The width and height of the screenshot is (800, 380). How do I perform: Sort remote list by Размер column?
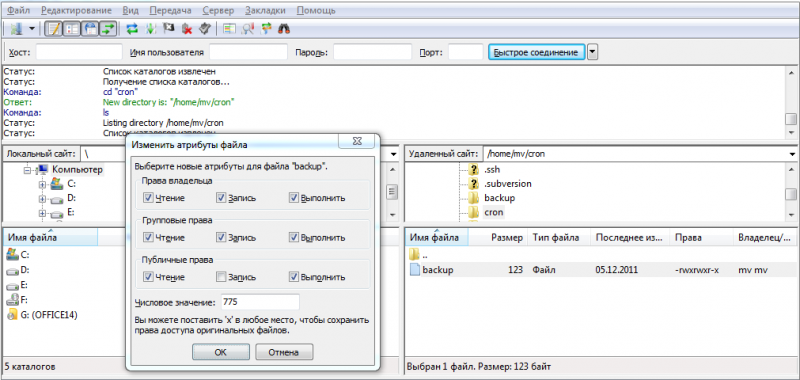pyautogui.click(x=507, y=237)
